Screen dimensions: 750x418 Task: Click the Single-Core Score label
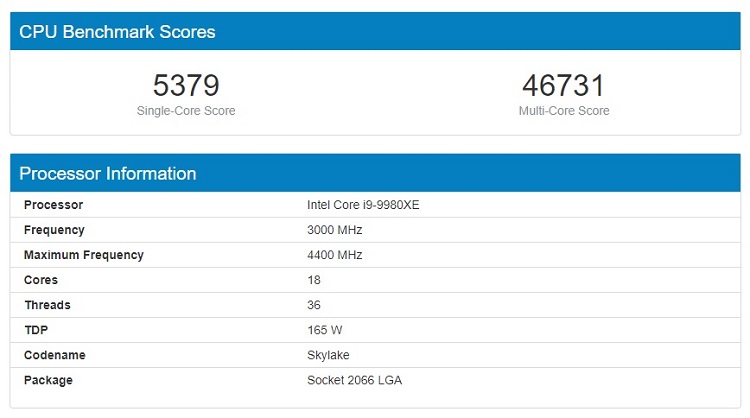pyautogui.click(x=186, y=111)
